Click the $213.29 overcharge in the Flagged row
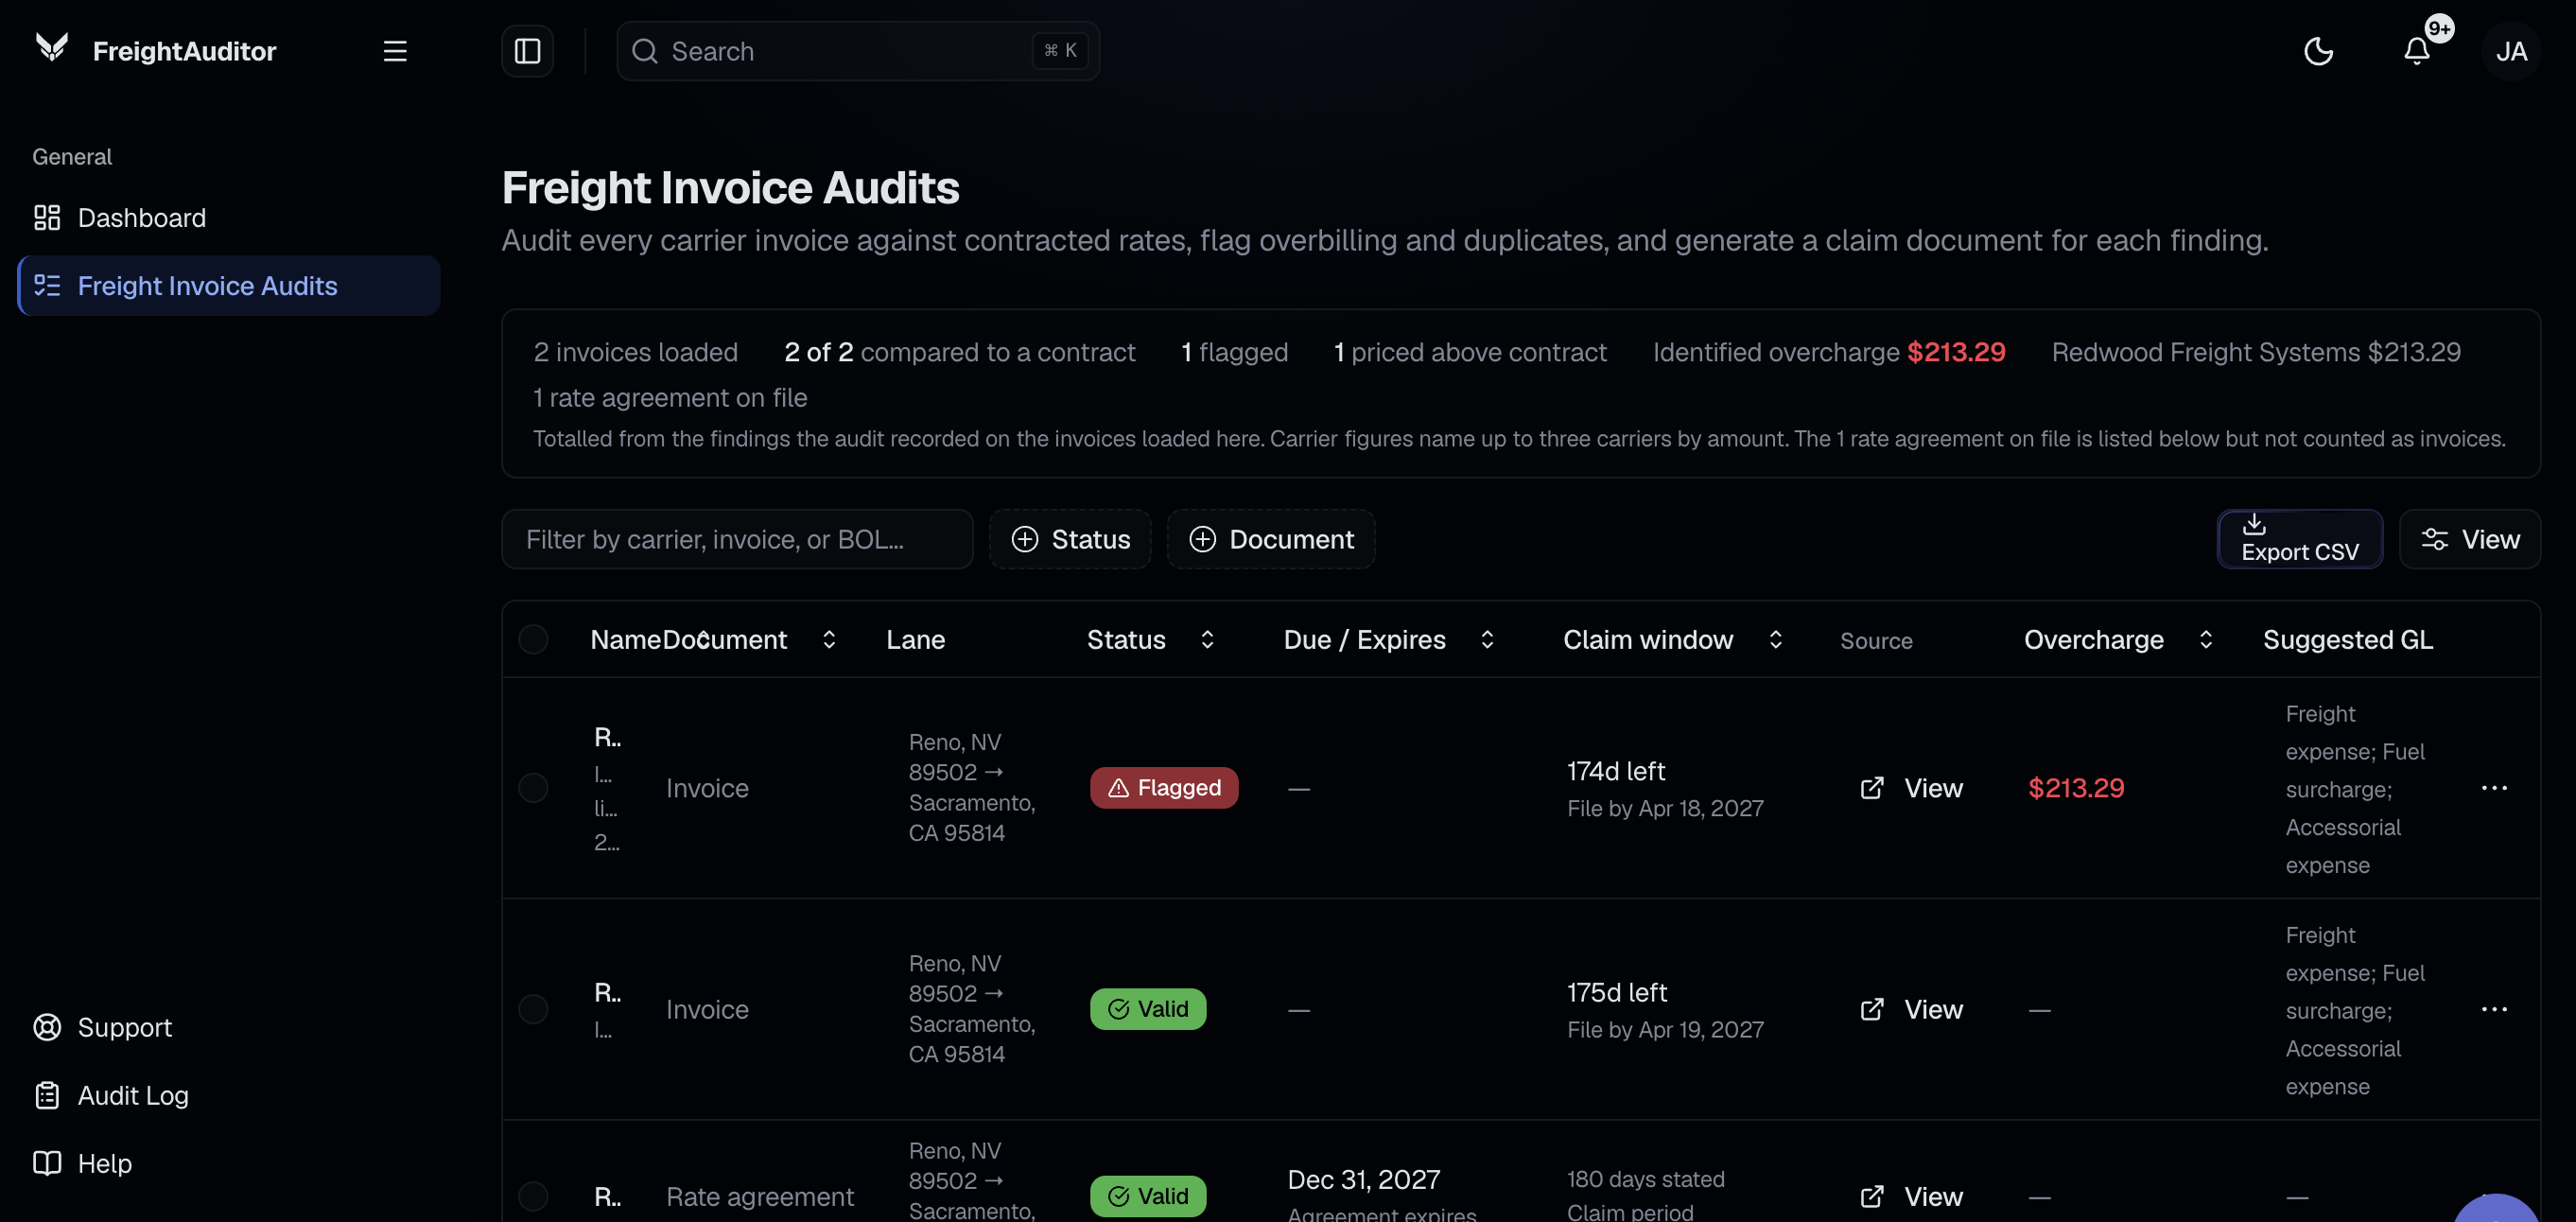2576x1222 pixels. pos(2076,788)
